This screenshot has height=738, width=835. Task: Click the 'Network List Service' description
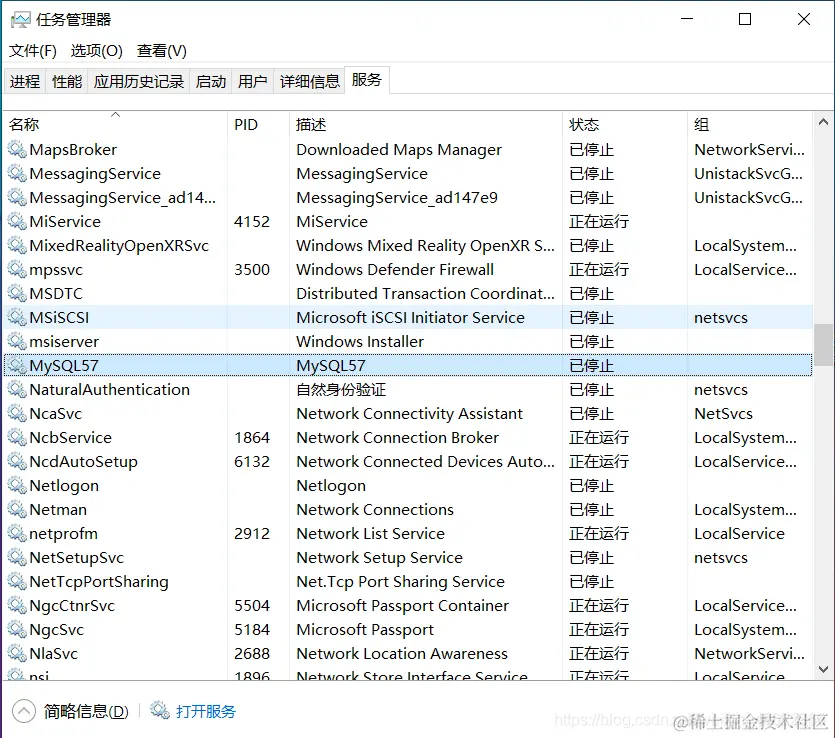[x=371, y=533]
